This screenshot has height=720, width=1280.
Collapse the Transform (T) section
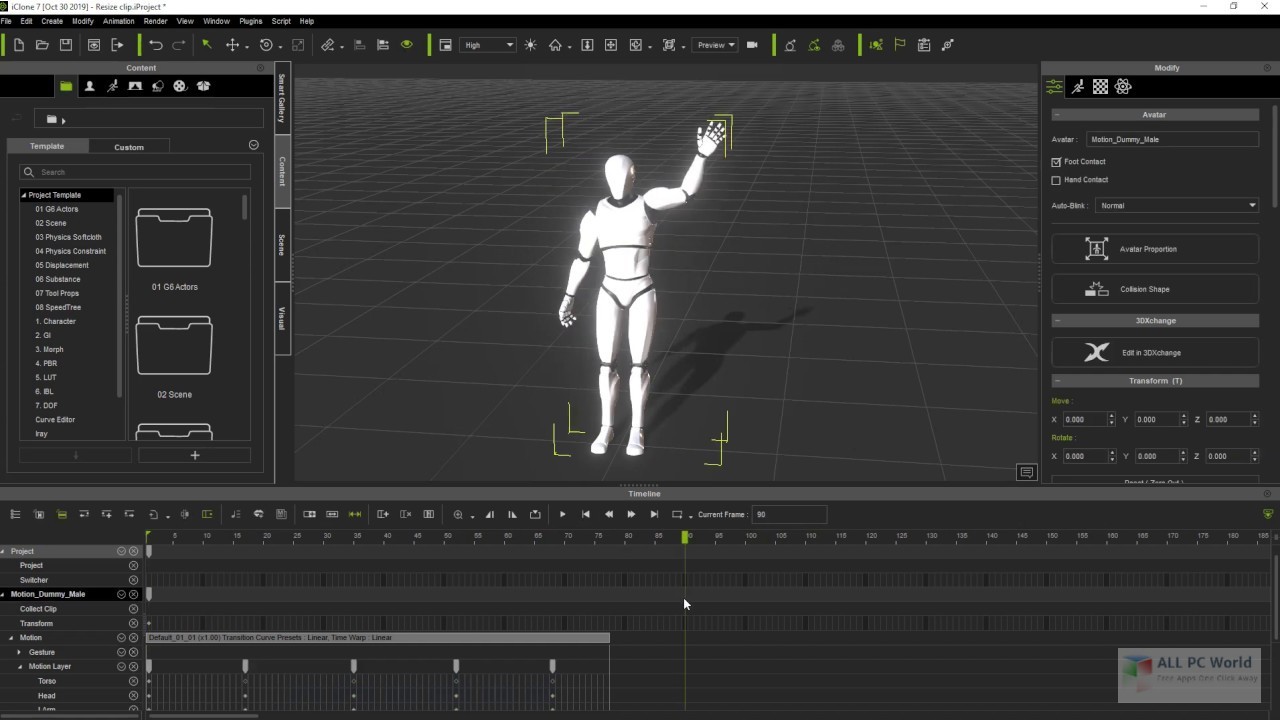[1057, 381]
